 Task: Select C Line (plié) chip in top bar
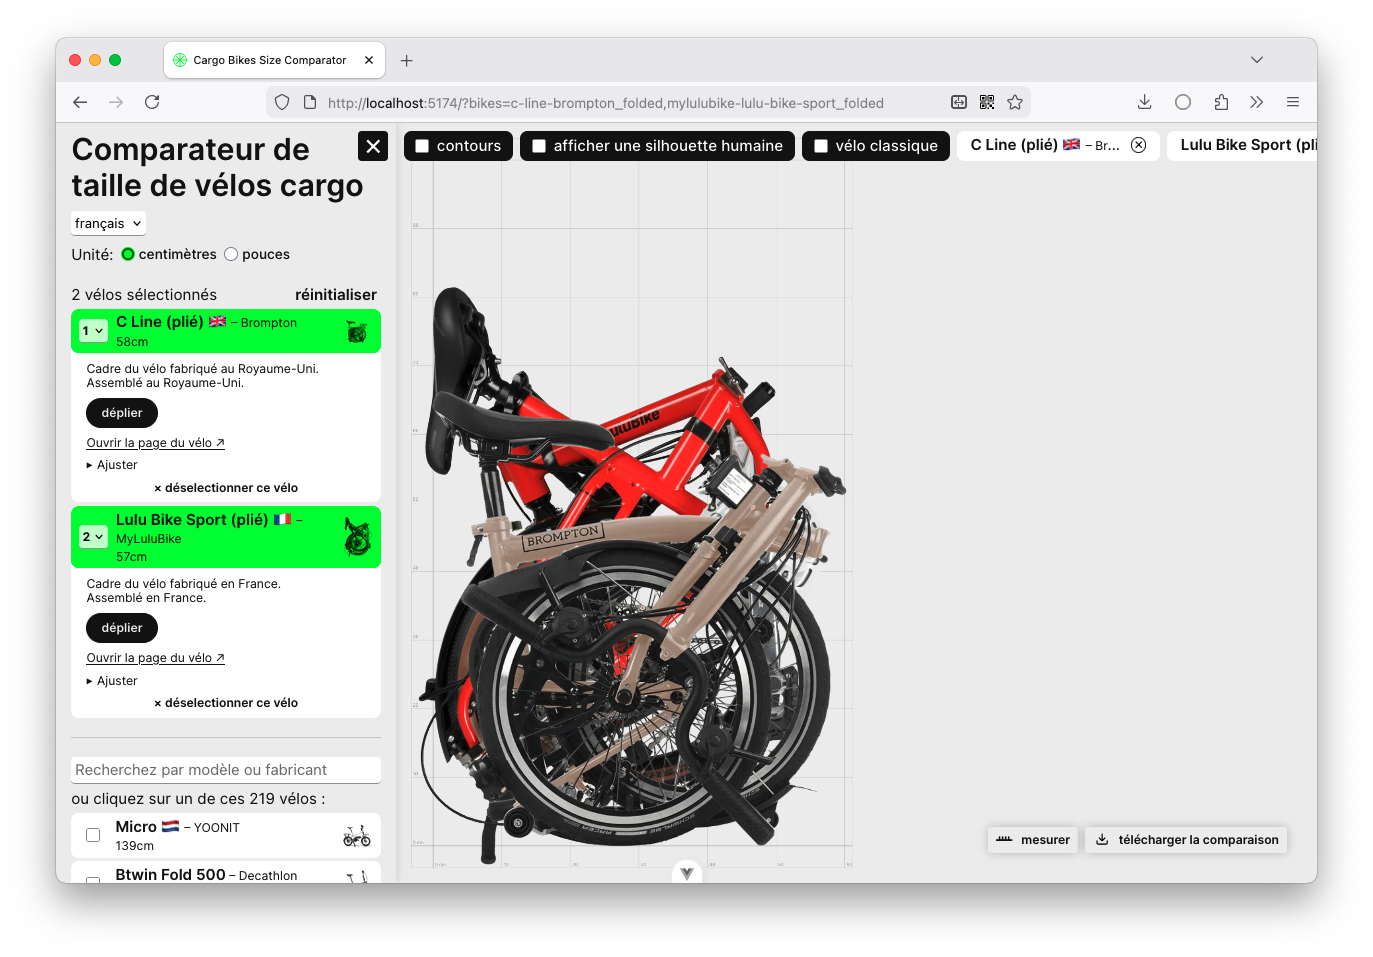(1059, 146)
